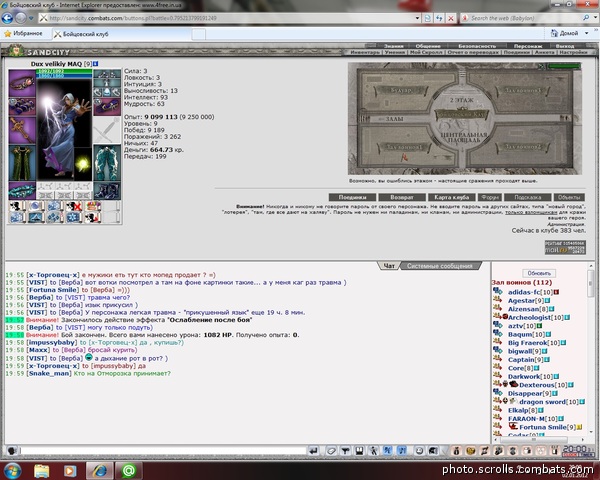Click the Зал воинов 2 room on map
This screenshot has width=600, height=480.
tap(522, 147)
